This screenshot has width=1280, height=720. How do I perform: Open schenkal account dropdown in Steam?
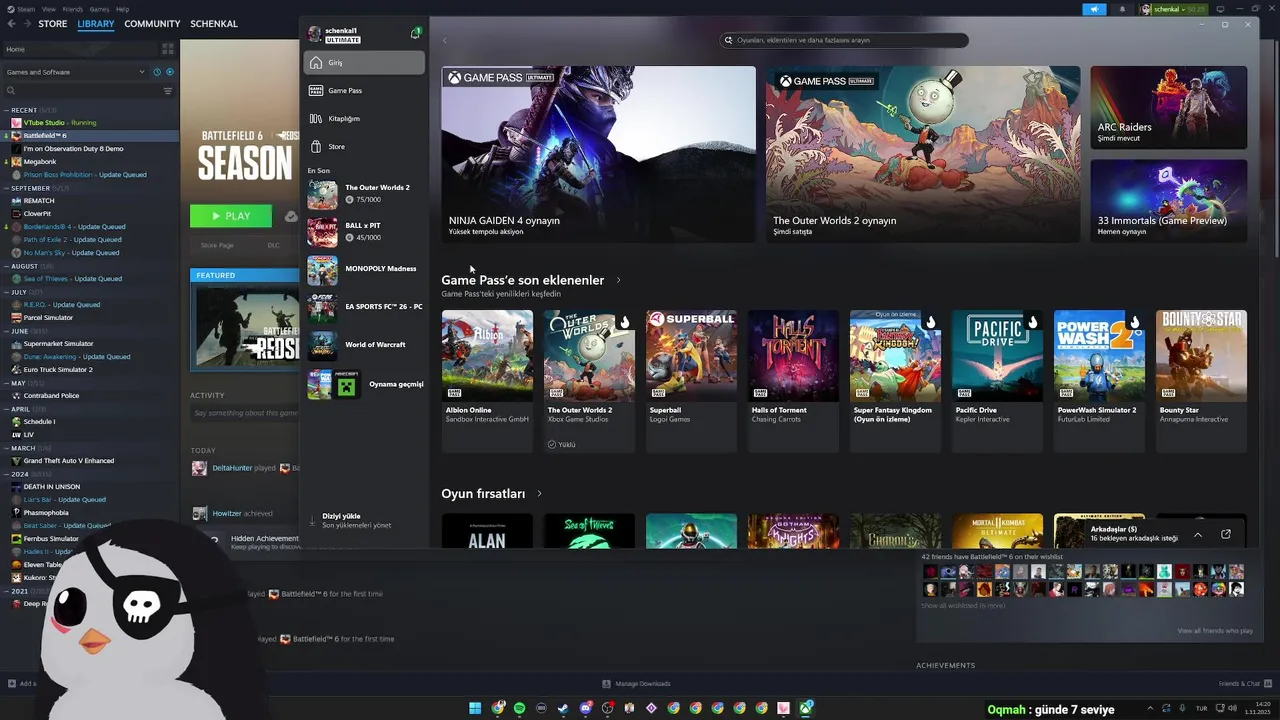pos(1176,9)
